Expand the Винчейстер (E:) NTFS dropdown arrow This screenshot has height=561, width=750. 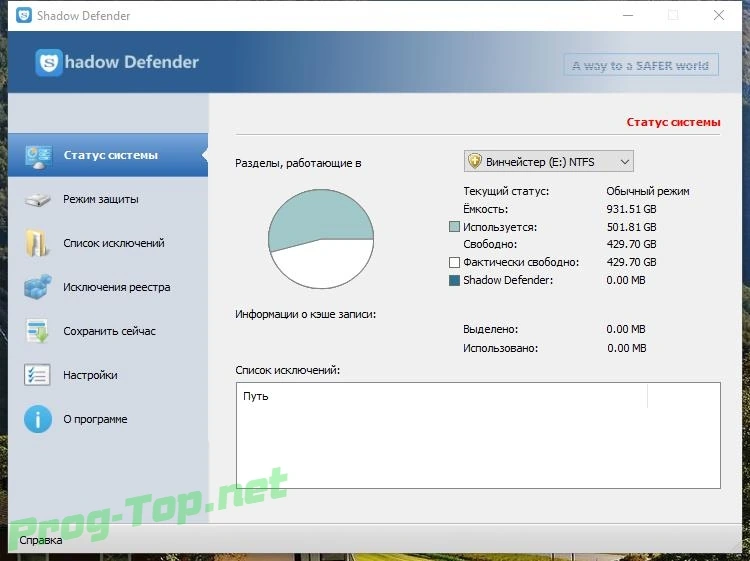click(624, 162)
